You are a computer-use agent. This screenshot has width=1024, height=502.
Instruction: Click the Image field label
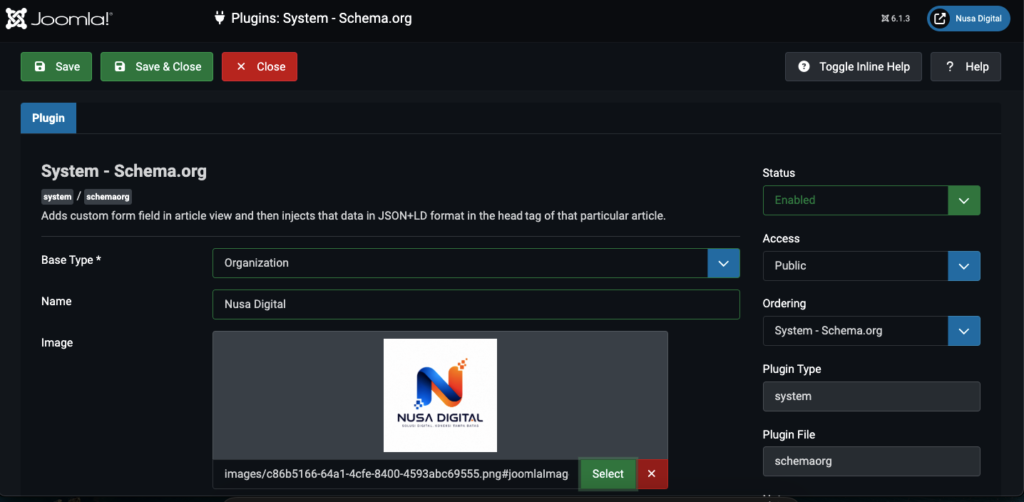pos(57,343)
